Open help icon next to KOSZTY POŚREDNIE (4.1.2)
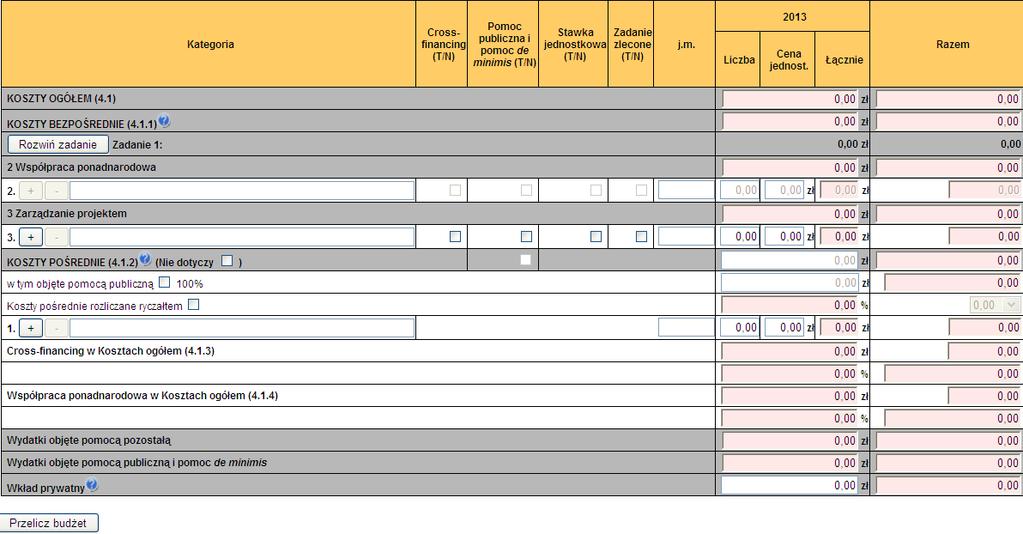 tap(145, 259)
